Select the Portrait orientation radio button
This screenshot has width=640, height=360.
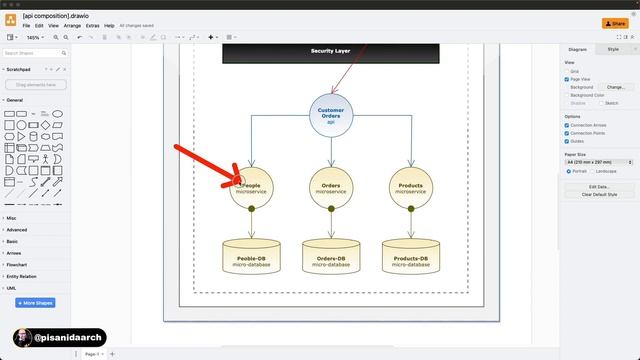point(569,171)
